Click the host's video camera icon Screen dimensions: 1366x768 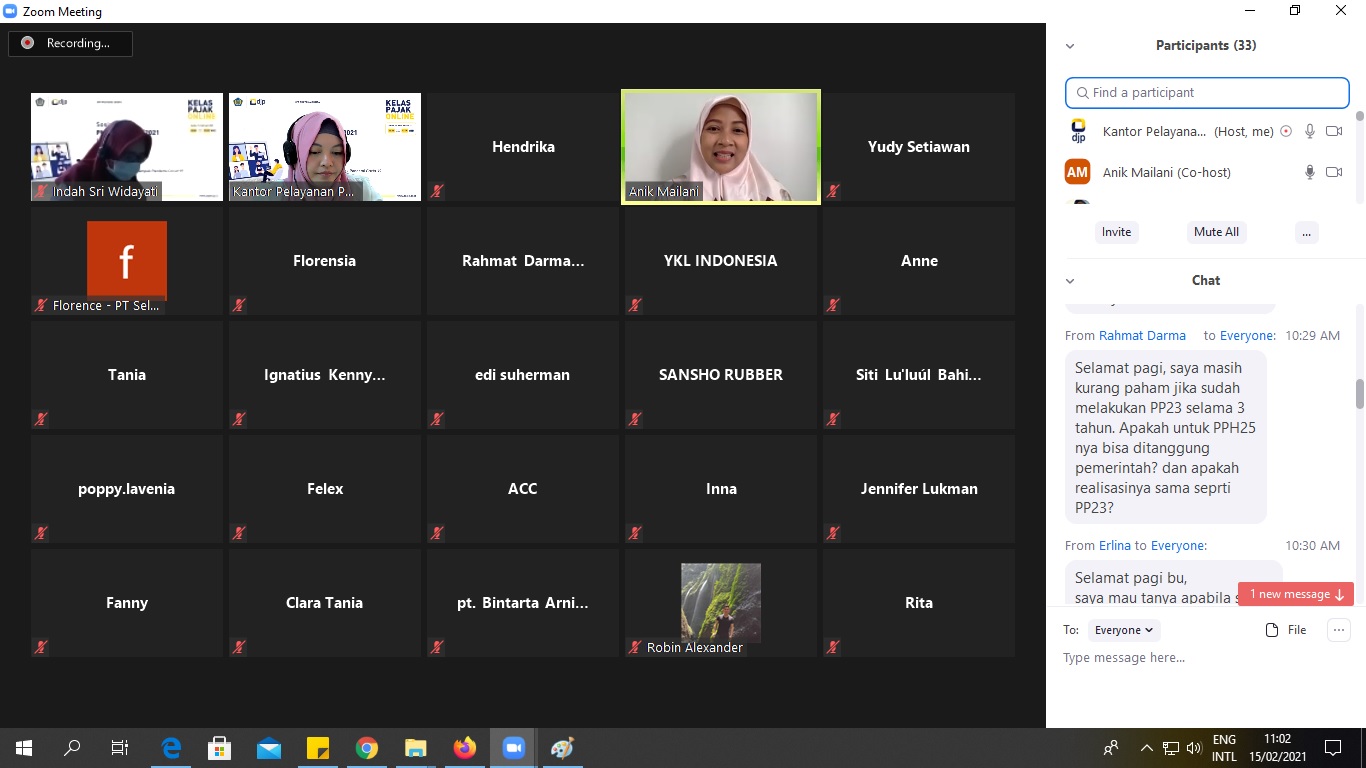tap(1333, 131)
